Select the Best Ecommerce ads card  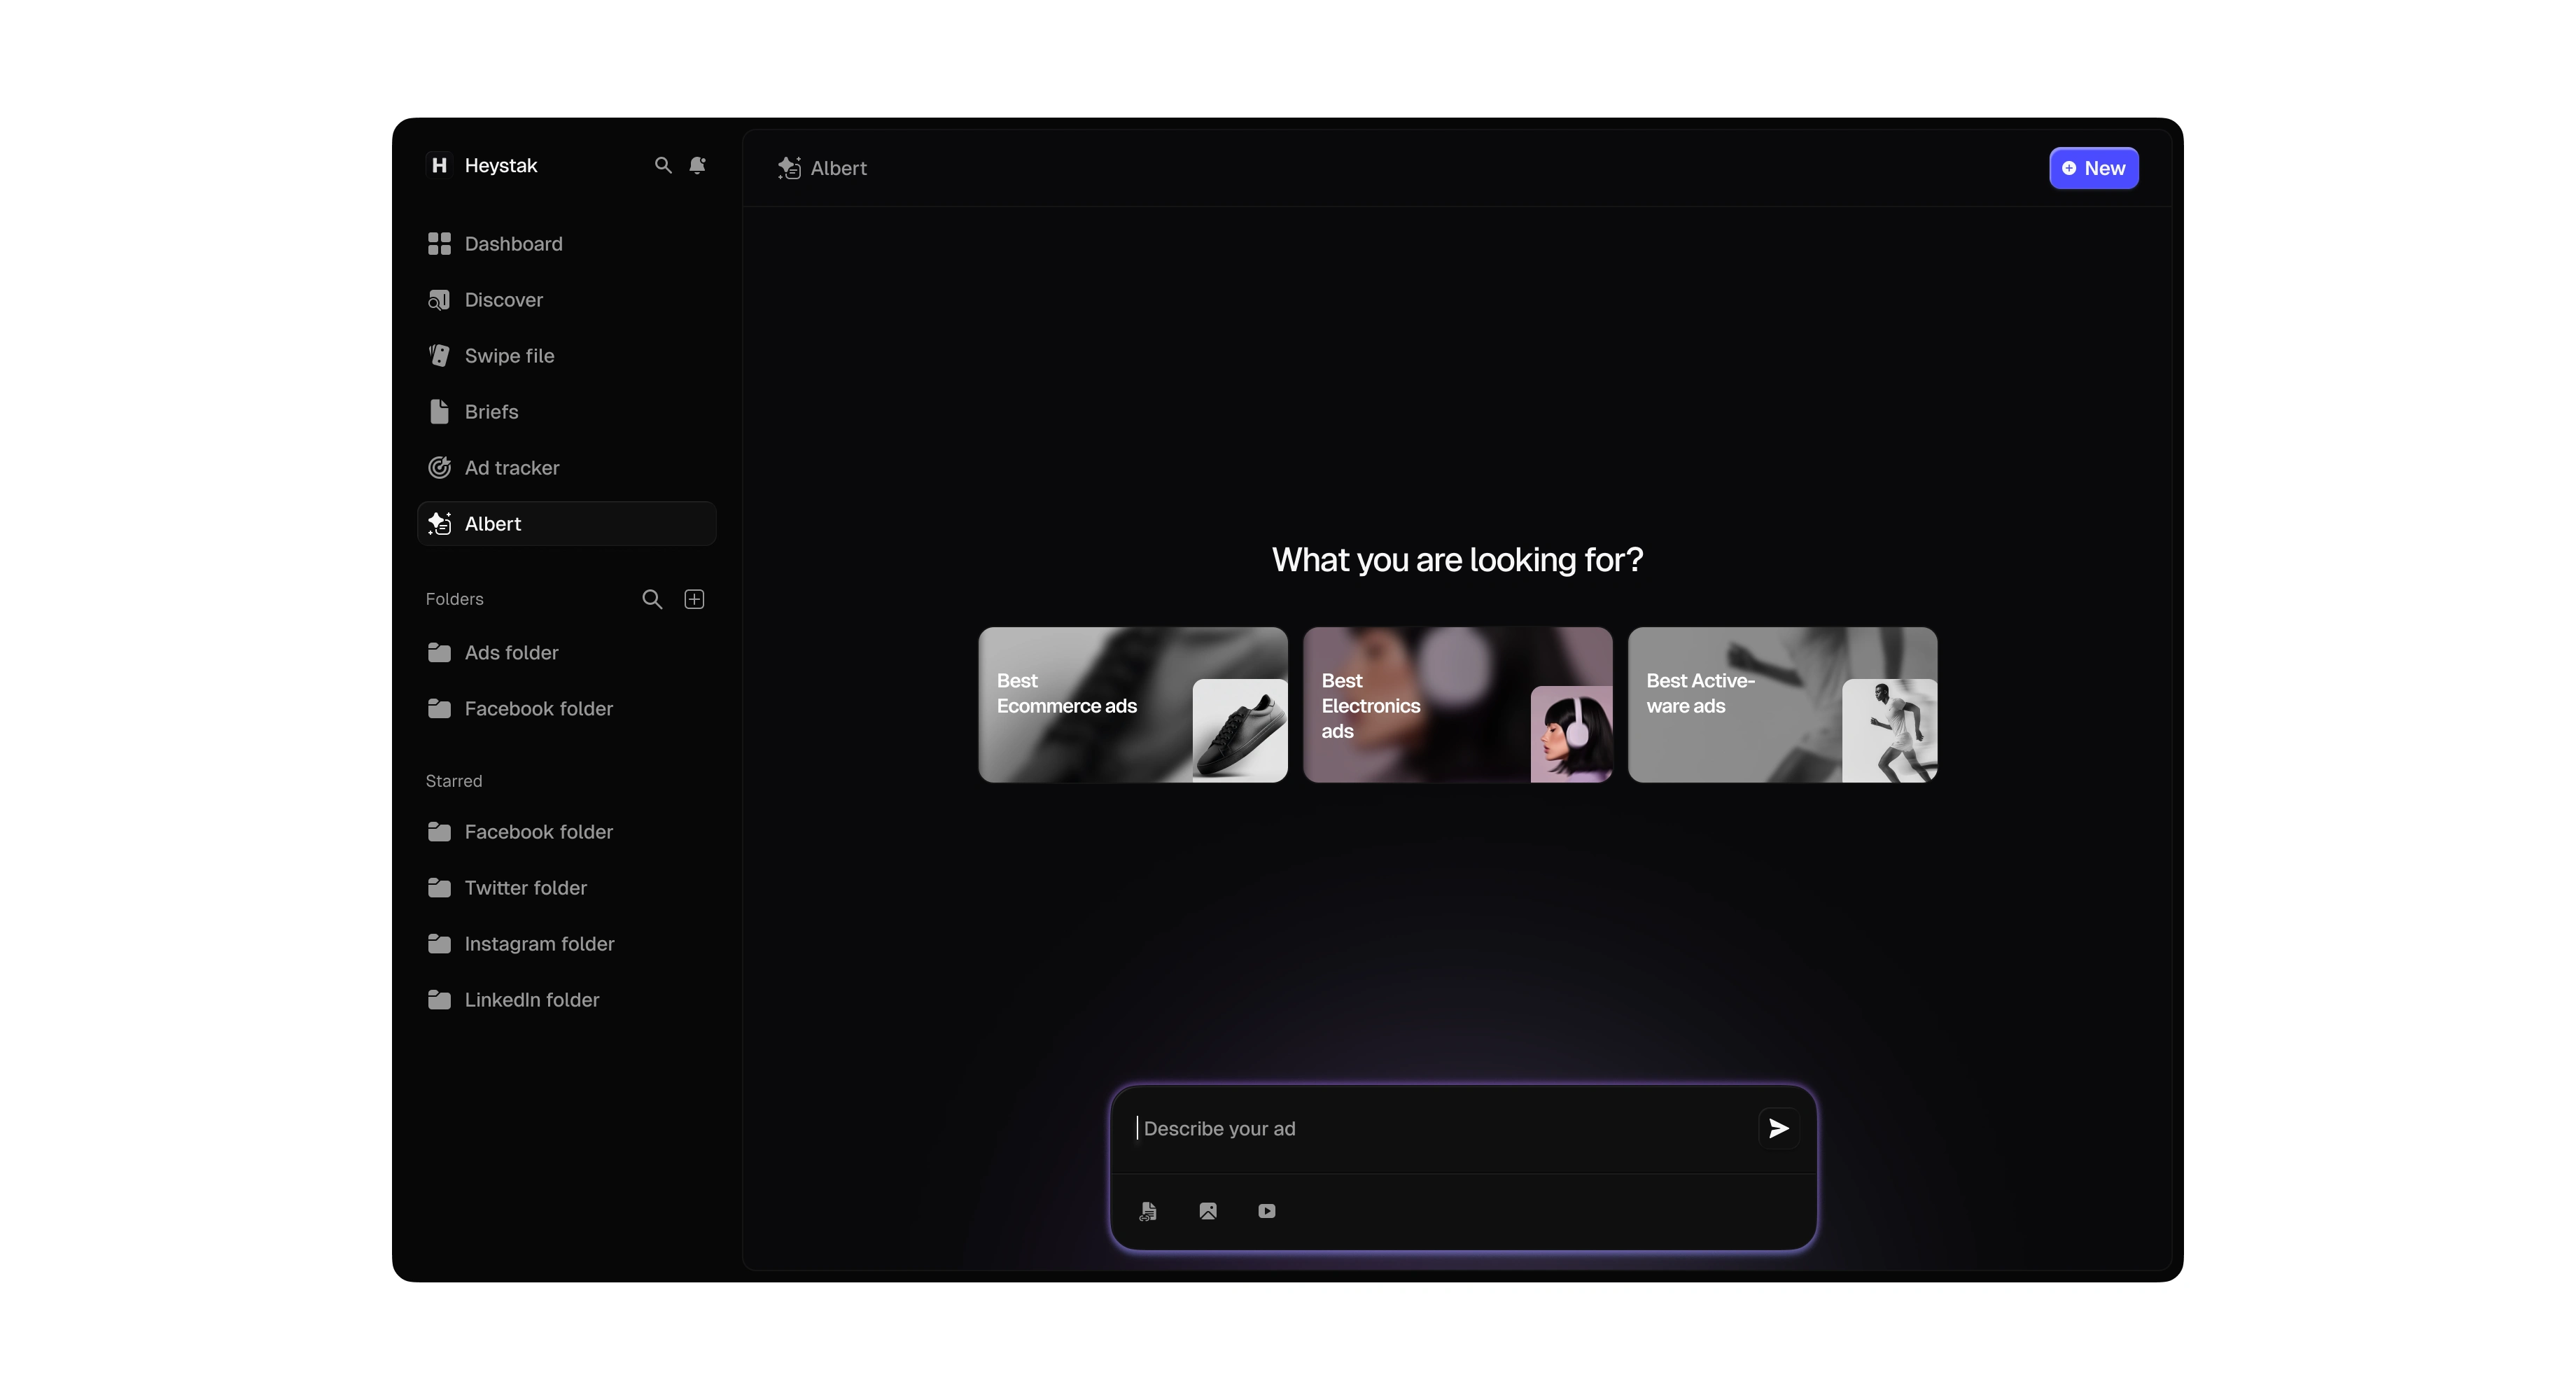point(1132,705)
